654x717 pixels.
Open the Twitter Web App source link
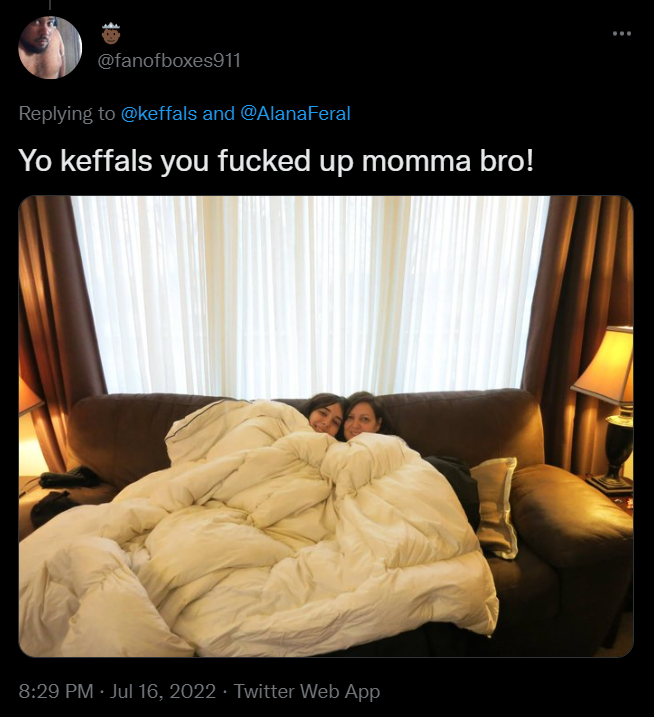point(307,691)
